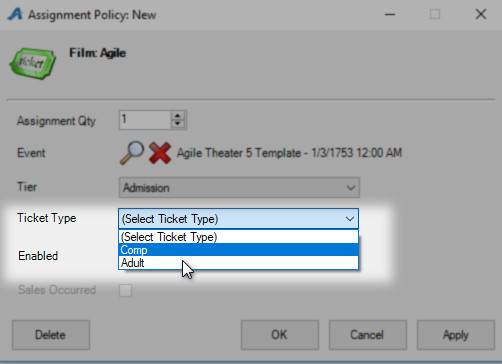Click the Sales Occurred label
502x364 pixels.
tap(57, 290)
